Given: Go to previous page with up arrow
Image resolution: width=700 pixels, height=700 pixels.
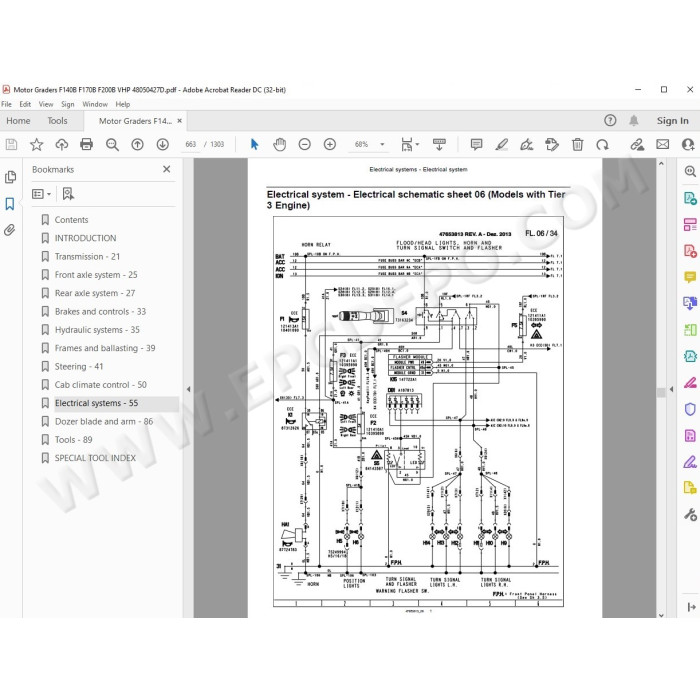Looking at the screenshot, I should coord(138,144).
